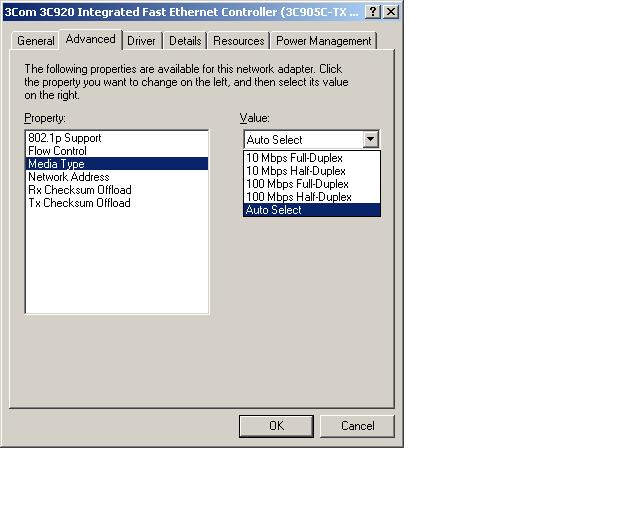Switch to the General tab
Image resolution: width=640 pixels, height=512 pixels.
(x=35, y=41)
